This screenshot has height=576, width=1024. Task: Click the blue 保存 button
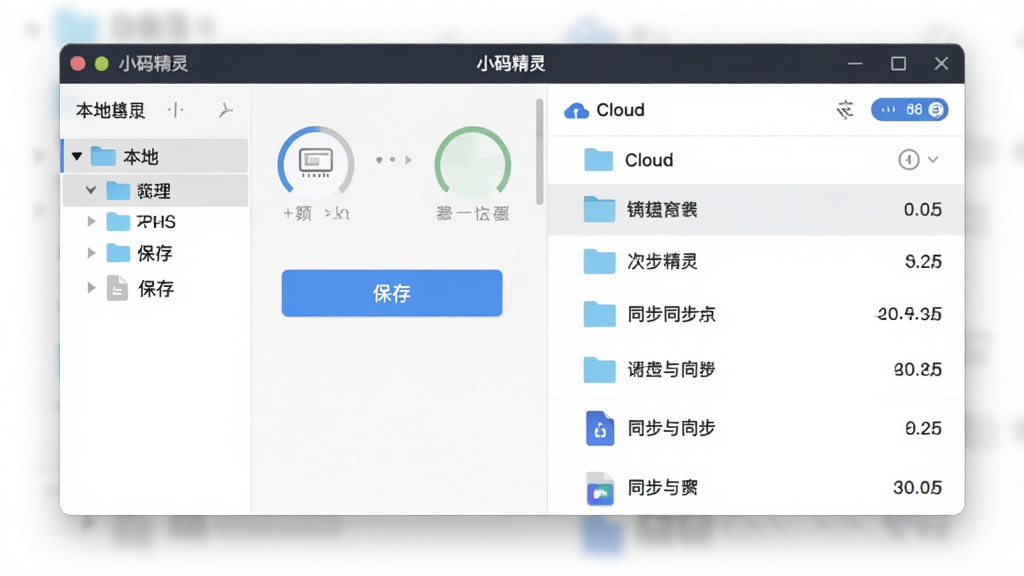tap(392, 293)
